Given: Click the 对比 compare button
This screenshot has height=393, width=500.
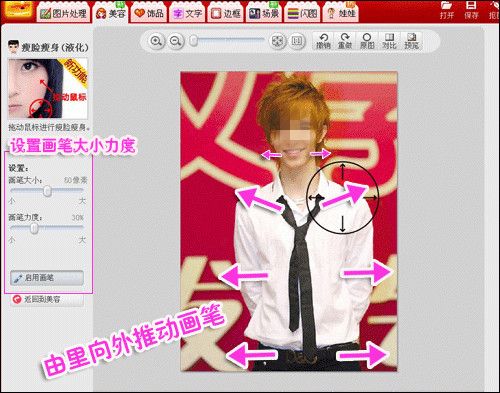Looking at the screenshot, I should [x=389, y=41].
